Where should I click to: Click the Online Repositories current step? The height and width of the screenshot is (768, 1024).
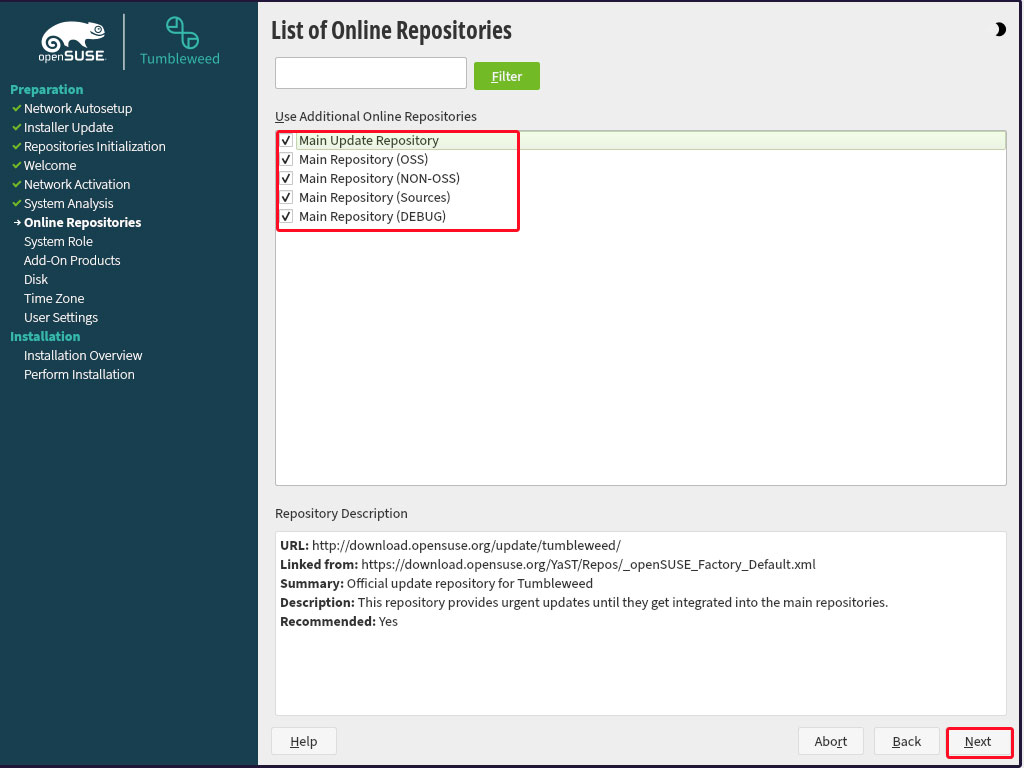pos(82,222)
